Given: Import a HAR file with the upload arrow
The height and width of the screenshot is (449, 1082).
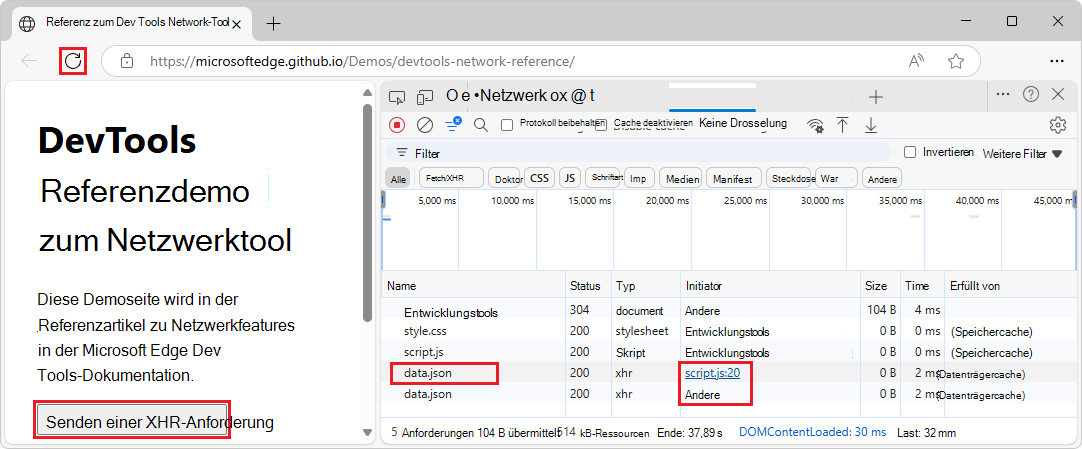Looking at the screenshot, I should (842, 125).
